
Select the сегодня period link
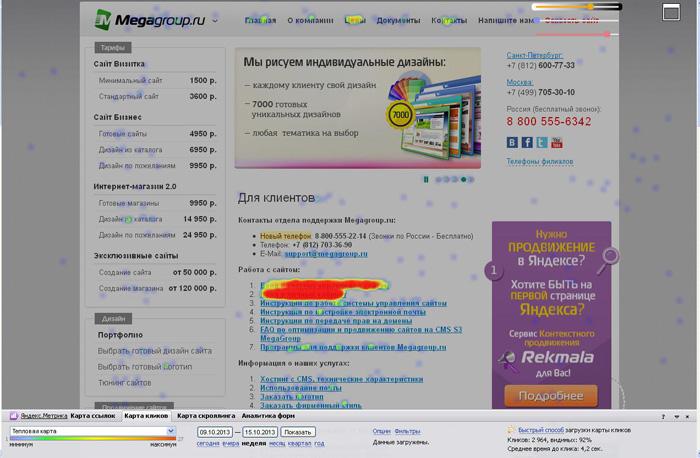208,444
